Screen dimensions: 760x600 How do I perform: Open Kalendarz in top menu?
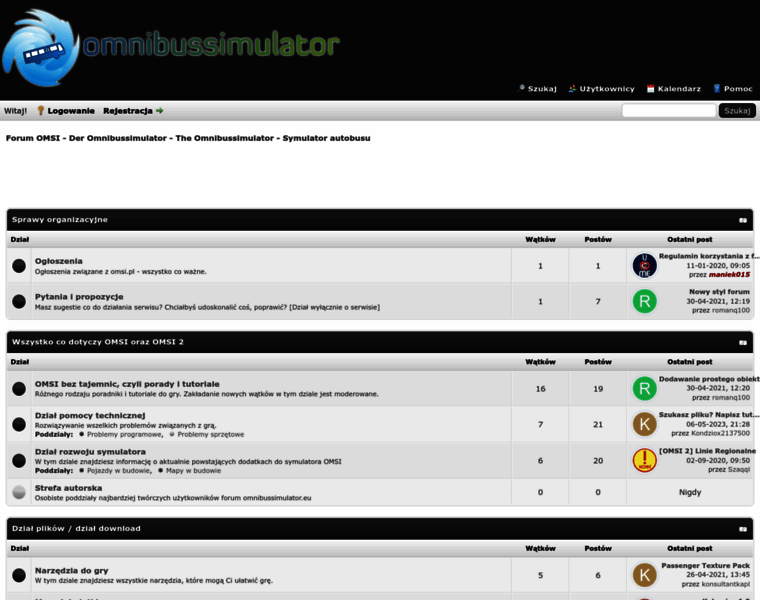(679, 89)
